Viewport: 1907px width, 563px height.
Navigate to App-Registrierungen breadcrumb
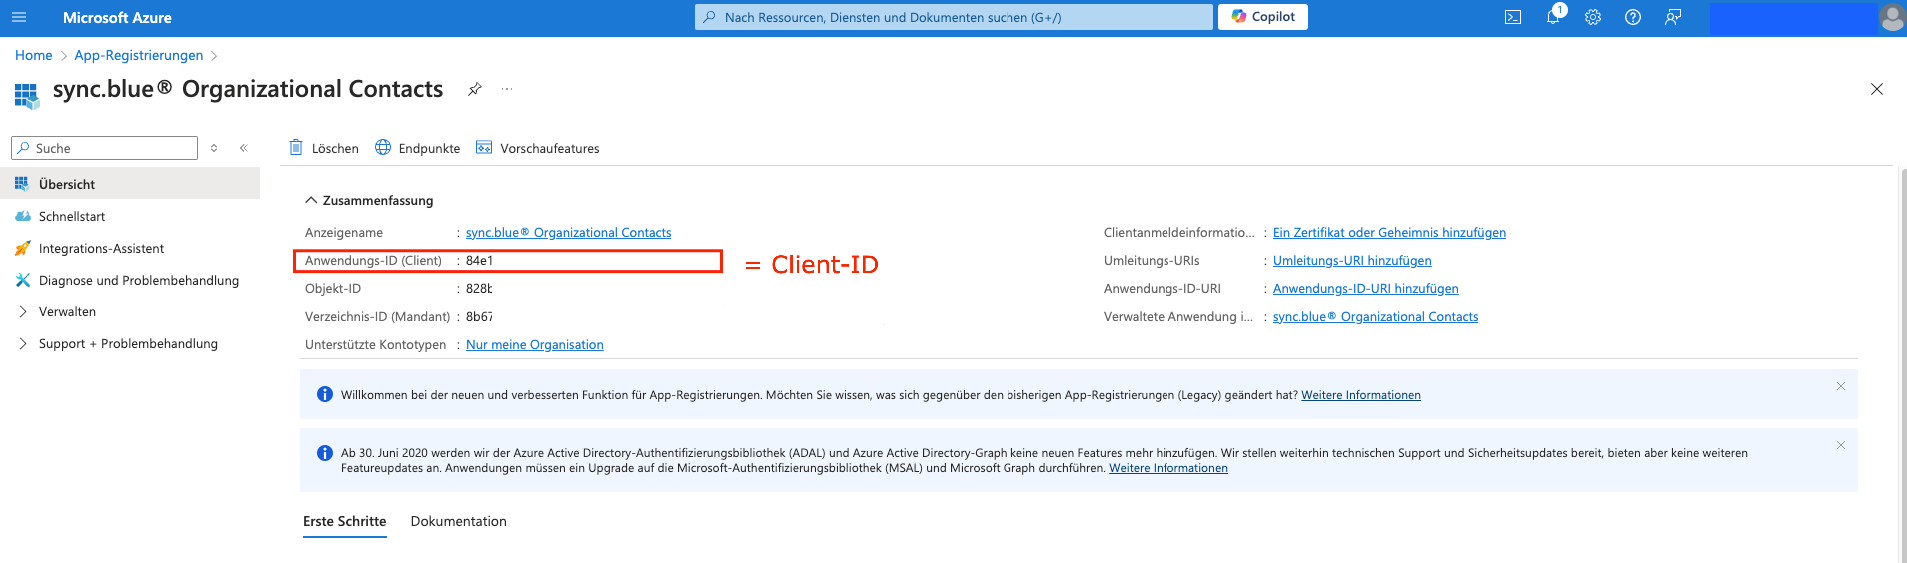coord(139,55)
